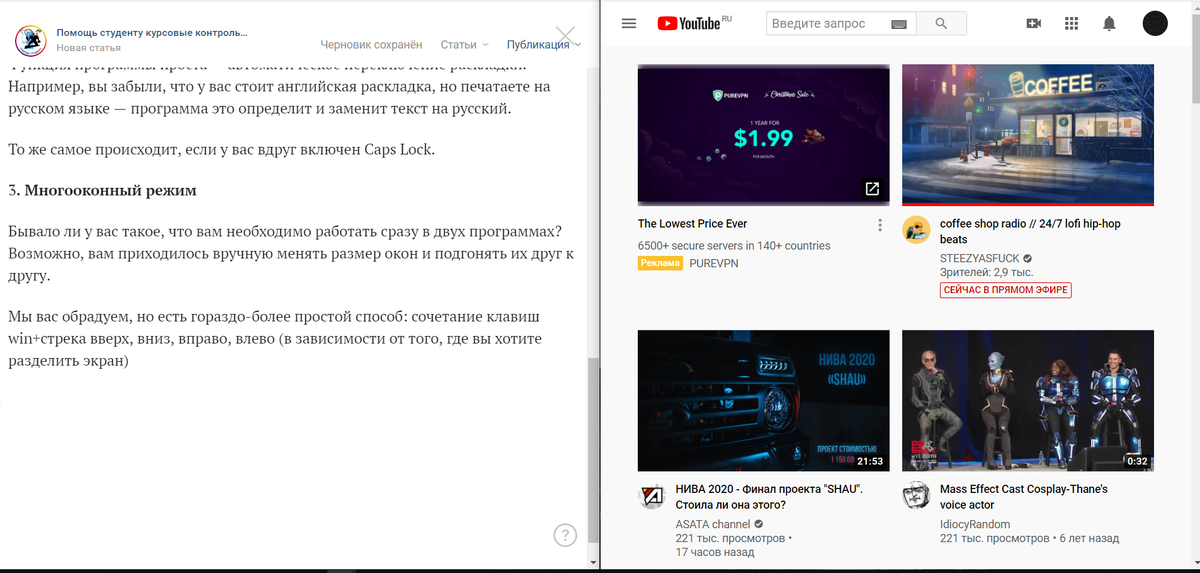Viewport: 1200px width, 573px height.
Task: Open the Помощь студенту group title link
Action: 152,33
